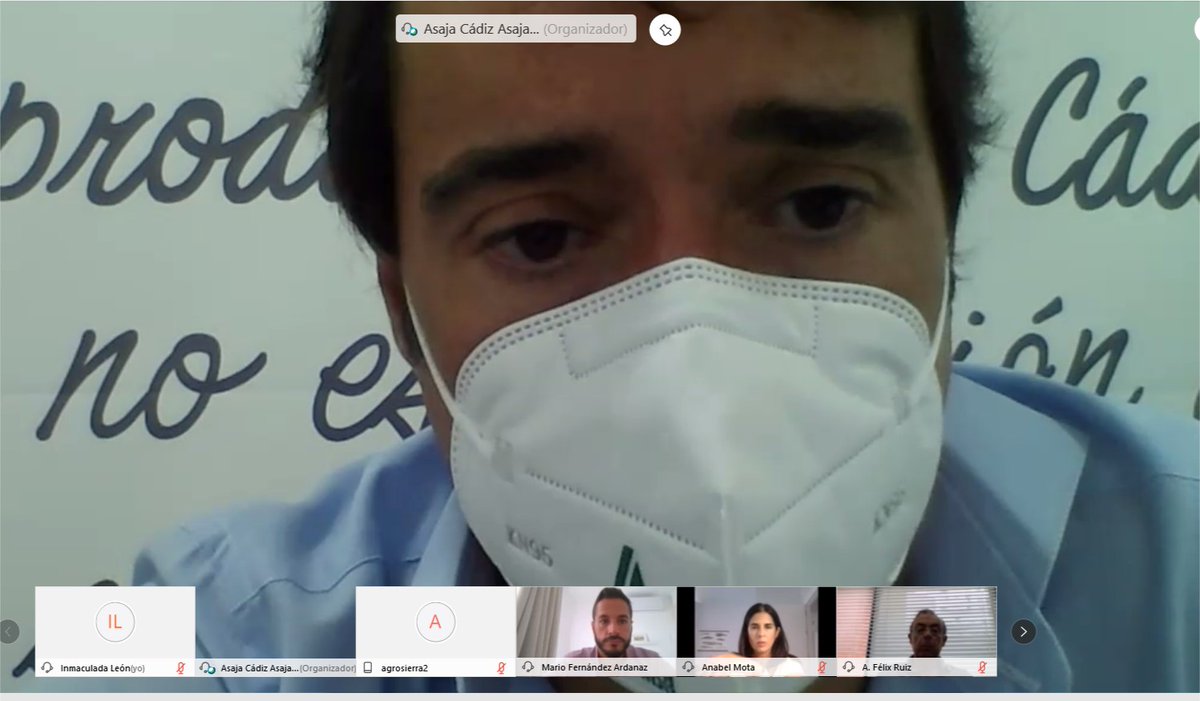This screenshot has height=701, width=1200.
Task: Click muted microphone icon for Anabel Mota
Action: click(822, 668)
